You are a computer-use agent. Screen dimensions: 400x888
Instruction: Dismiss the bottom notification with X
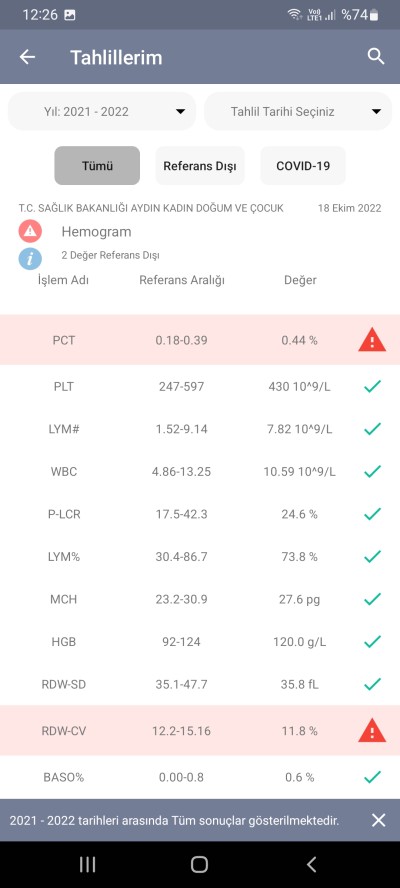tap(378, 820)
